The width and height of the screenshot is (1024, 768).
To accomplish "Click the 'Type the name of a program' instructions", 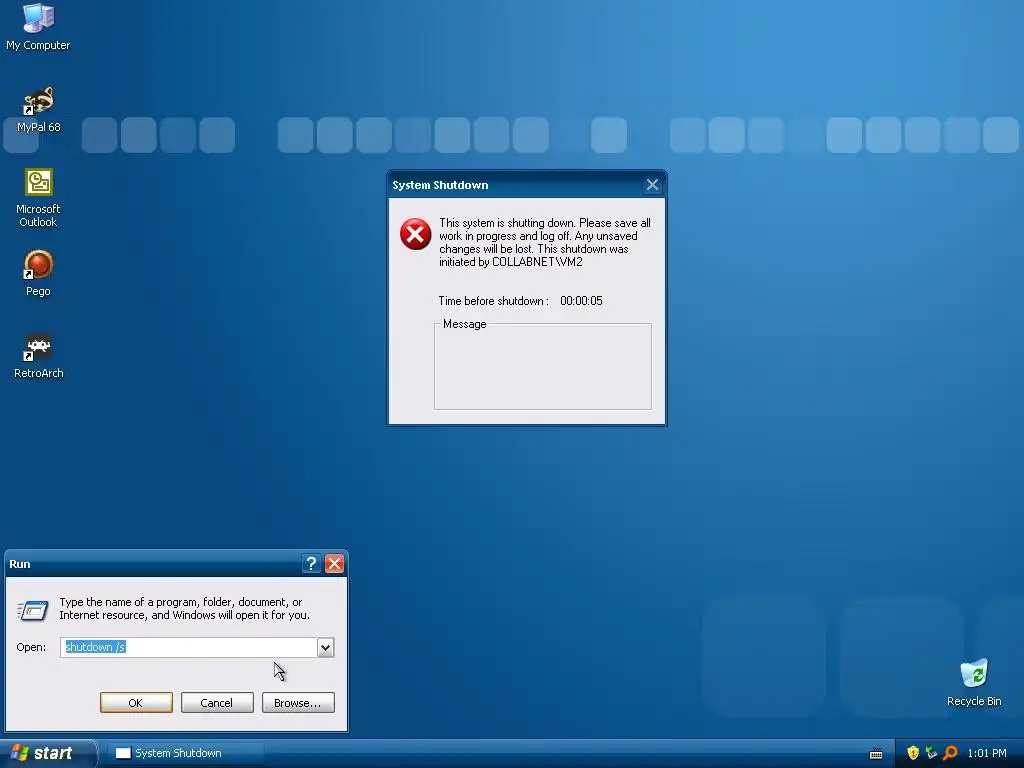I will point(185,609).
